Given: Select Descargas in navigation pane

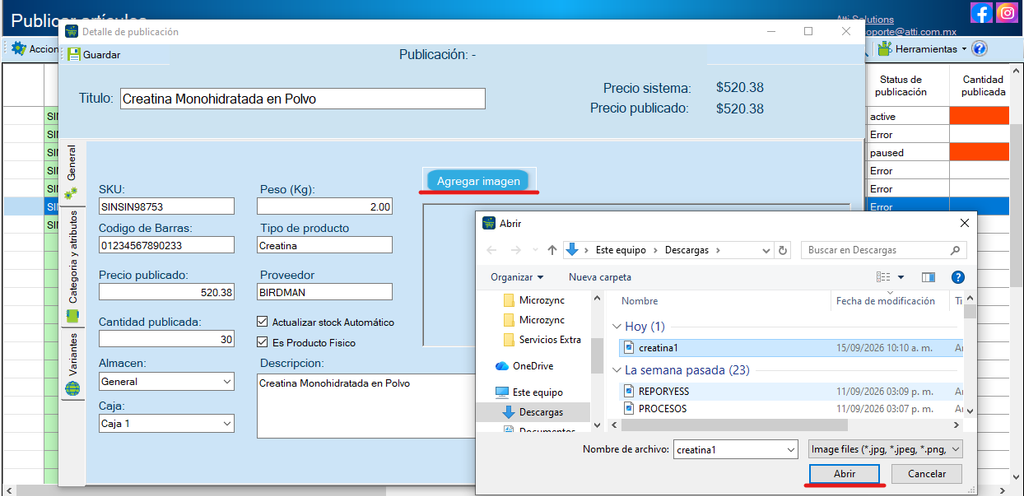Looking at the screenshot, I should pos(541,412).
